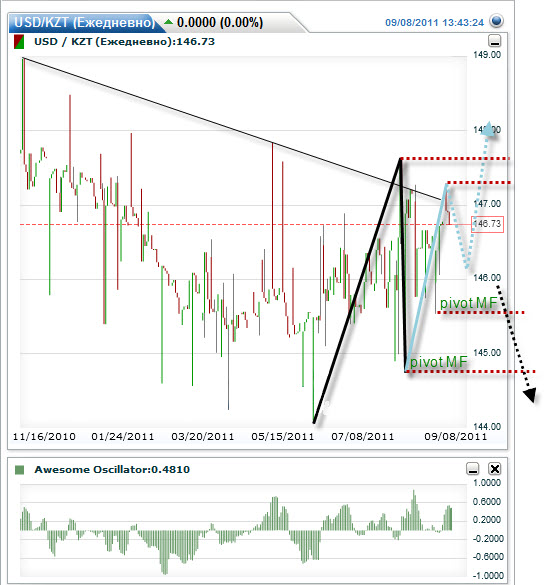This screenshot has height=585, width=559.
Task: Click the green up-arrow change indicator
Action: point(168,22)
